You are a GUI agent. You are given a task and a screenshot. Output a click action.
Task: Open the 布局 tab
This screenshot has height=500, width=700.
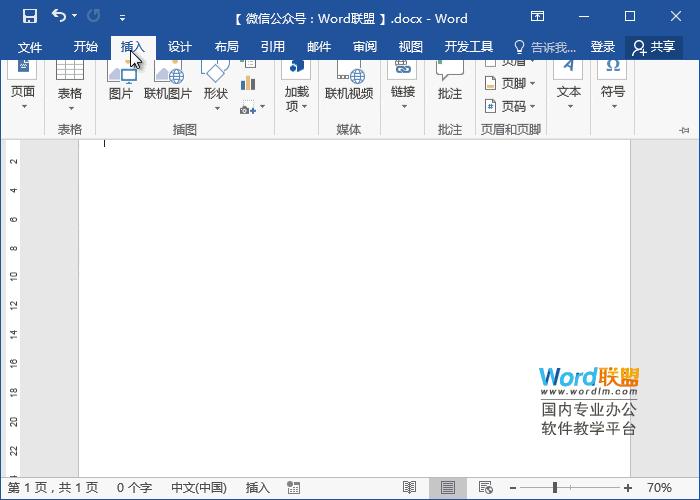point(226,47)
